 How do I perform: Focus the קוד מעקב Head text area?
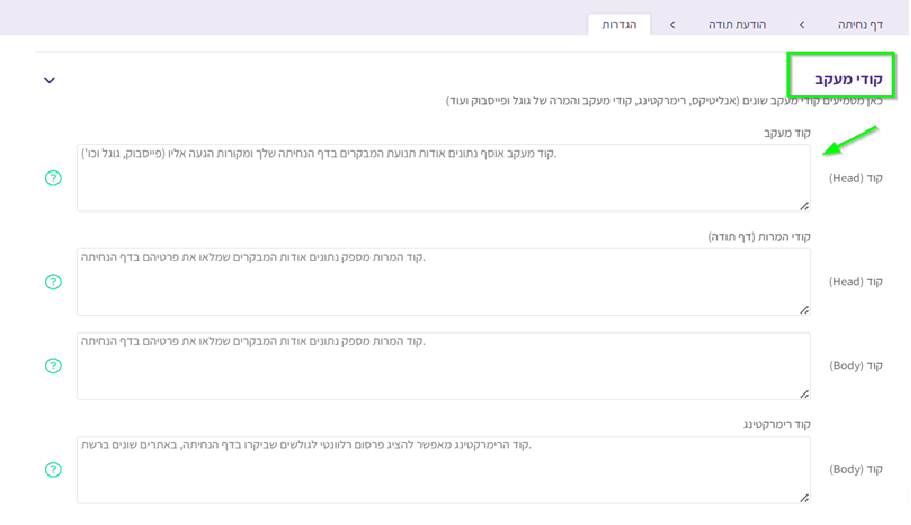click(443, 178)
